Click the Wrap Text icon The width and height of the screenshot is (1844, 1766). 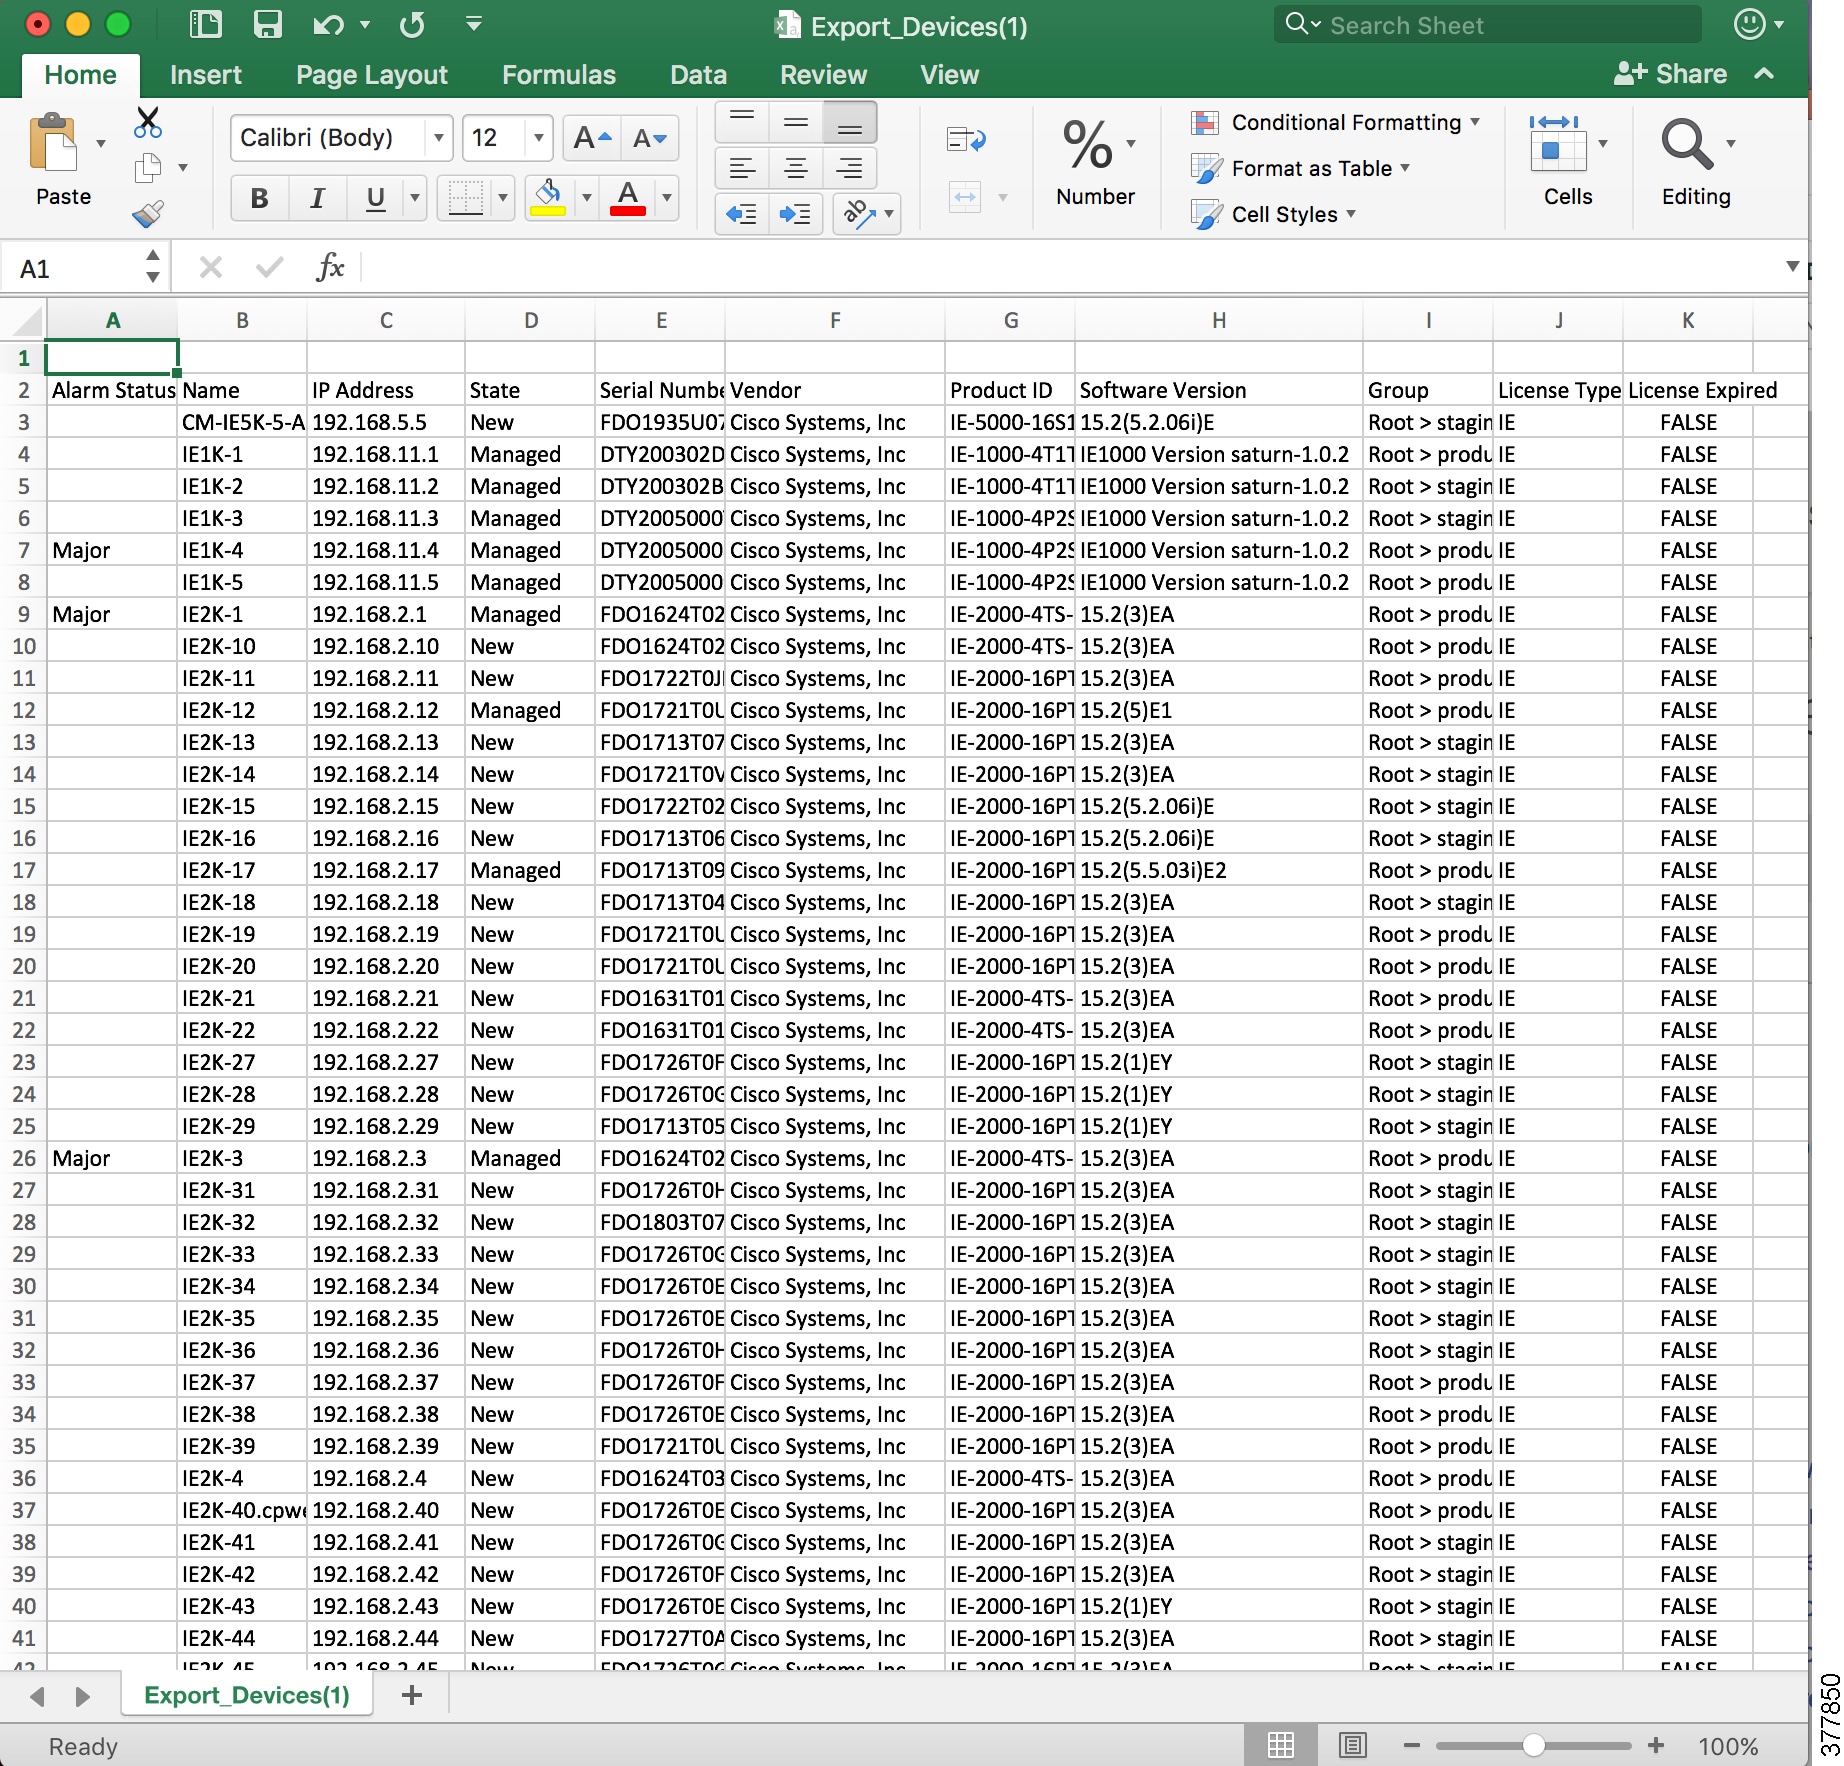pos(966,140)
